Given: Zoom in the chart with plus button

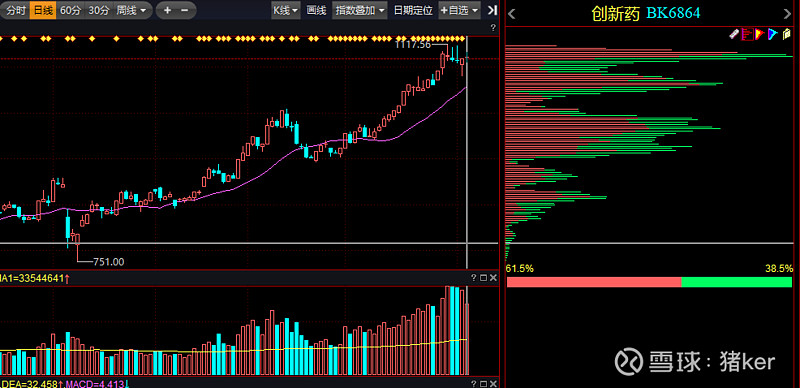Looking at the screenshot, I should [x=167, y=10].
